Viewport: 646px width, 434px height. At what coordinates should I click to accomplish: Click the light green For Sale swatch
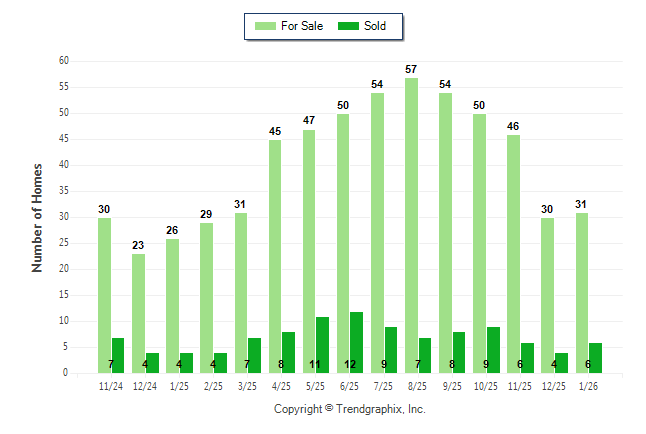coord(266,26)
